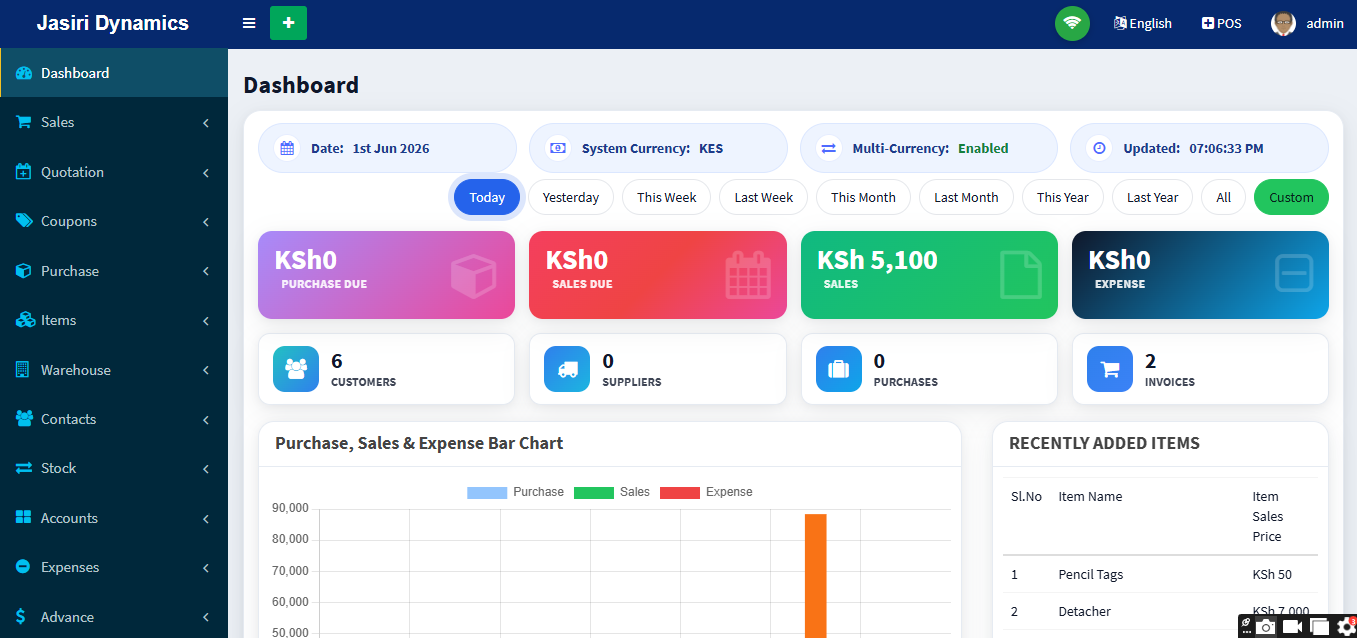Expand the Items menu chevron
The height and width of the screenshot is (638, 1357).
click(206, 321)
